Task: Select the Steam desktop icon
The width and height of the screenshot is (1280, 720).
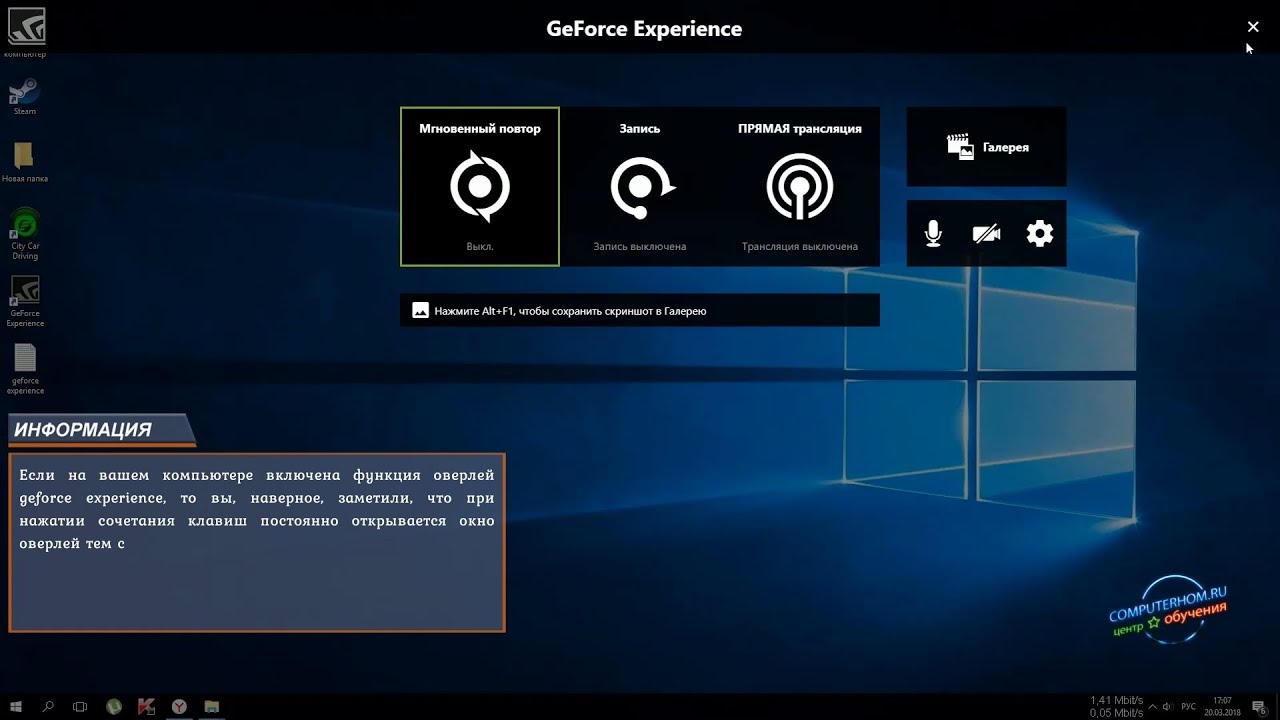Action: pyautogui.click(x=25, y=97)
